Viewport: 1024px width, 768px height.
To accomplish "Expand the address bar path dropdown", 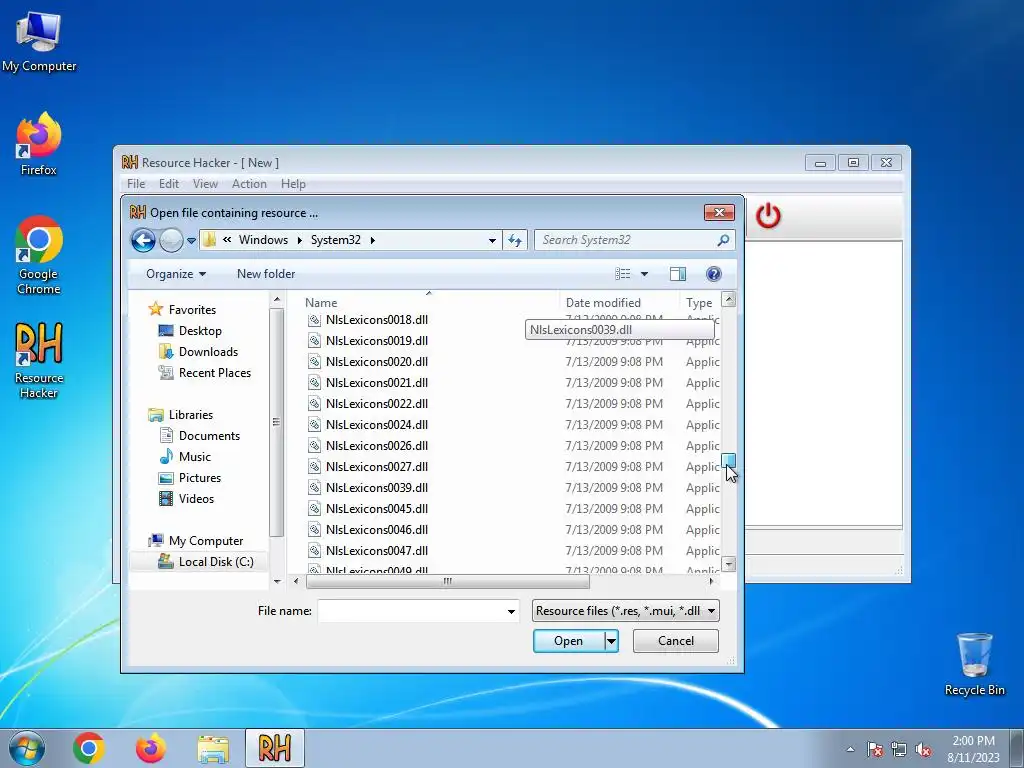I will coord(492,240).
